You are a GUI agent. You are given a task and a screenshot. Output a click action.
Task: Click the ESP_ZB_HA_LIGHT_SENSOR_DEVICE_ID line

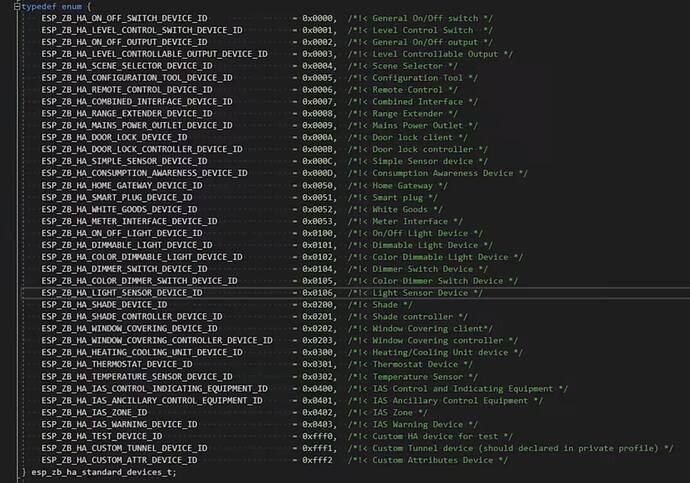pos(122,293)
